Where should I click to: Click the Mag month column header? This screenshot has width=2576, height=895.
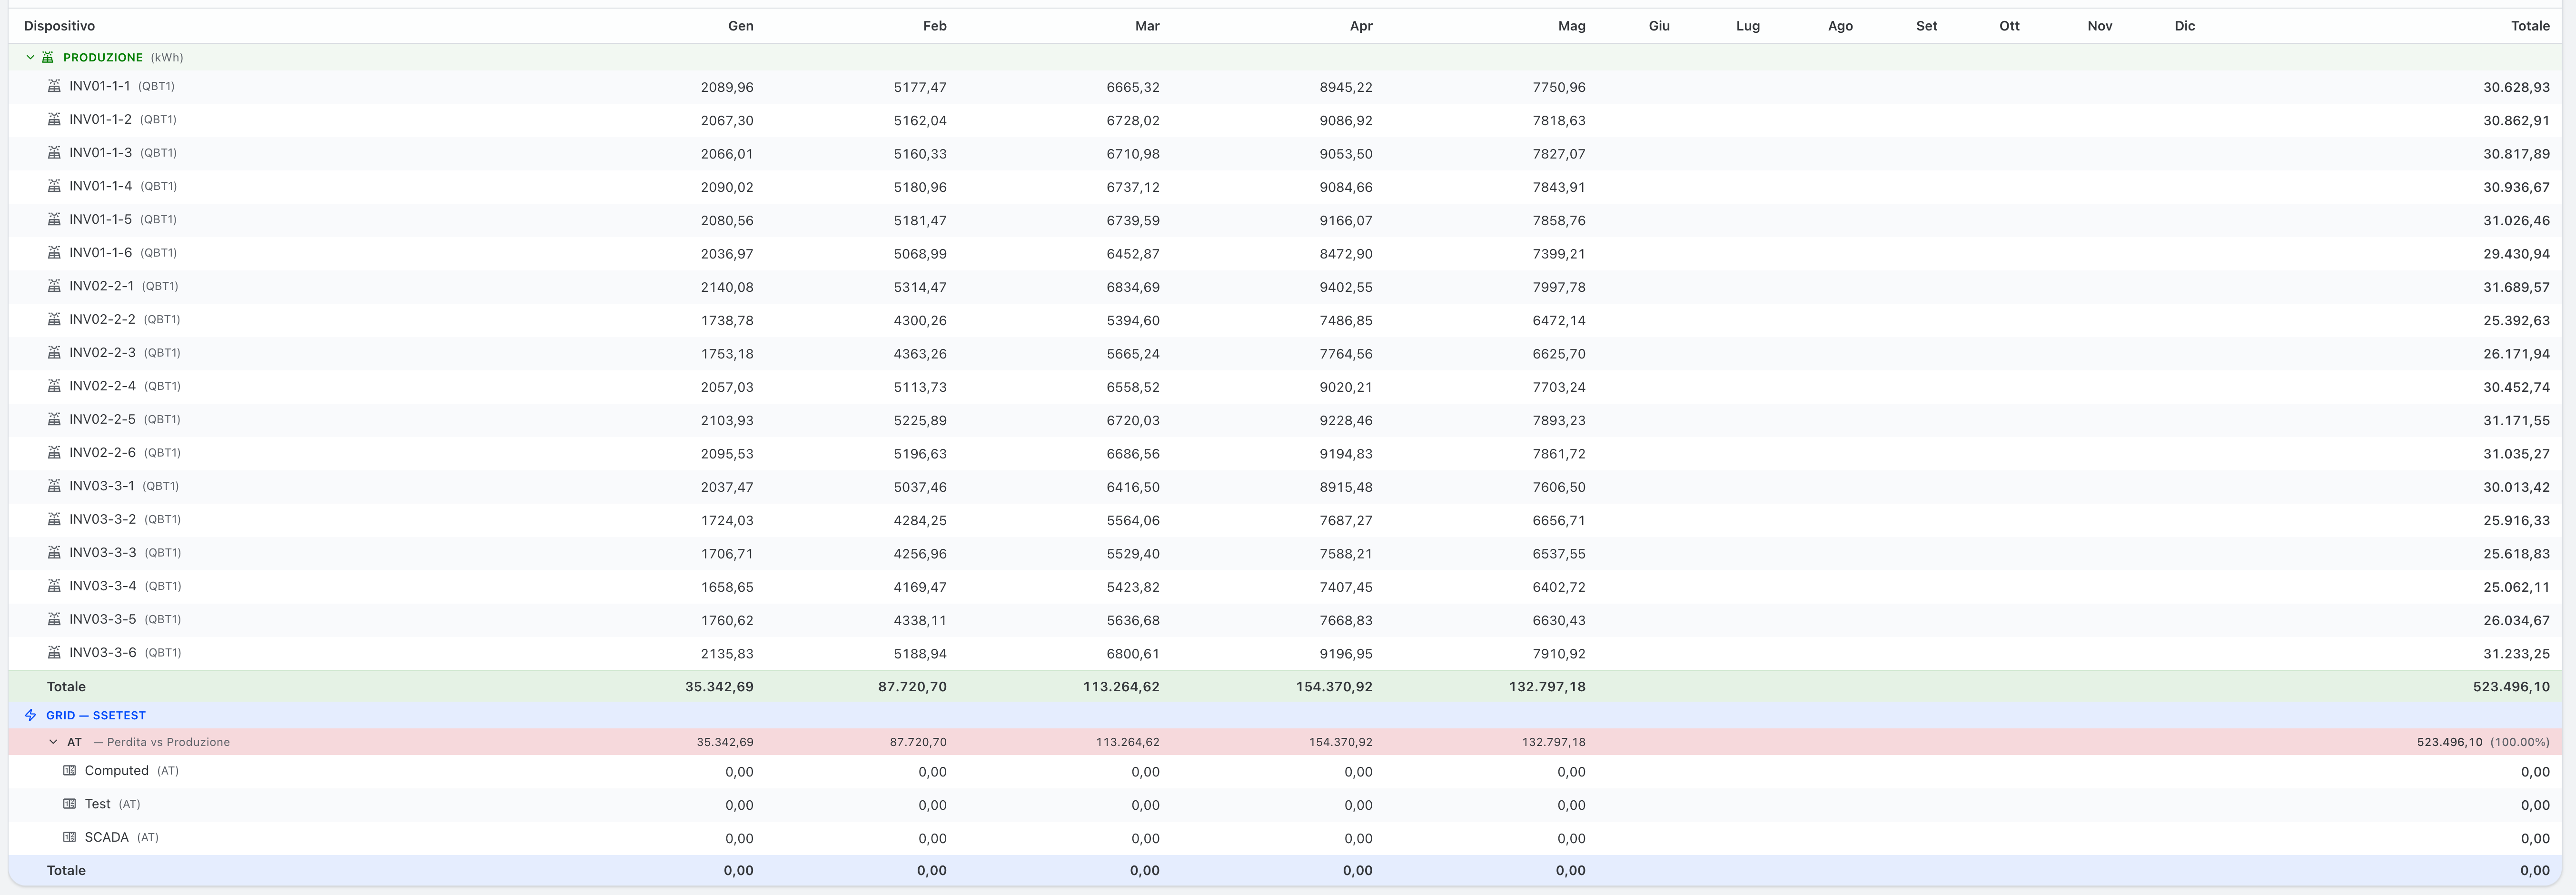(x=1571, y=26)
